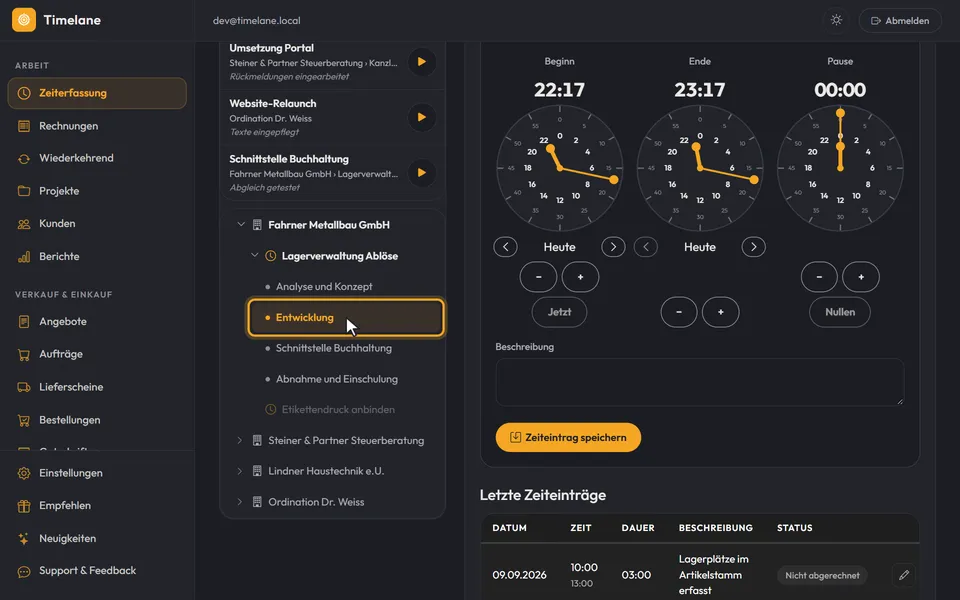Open Zeiterfassung in the sidebar
Viewport: 960px width, 600px height.
coord(97,93)
